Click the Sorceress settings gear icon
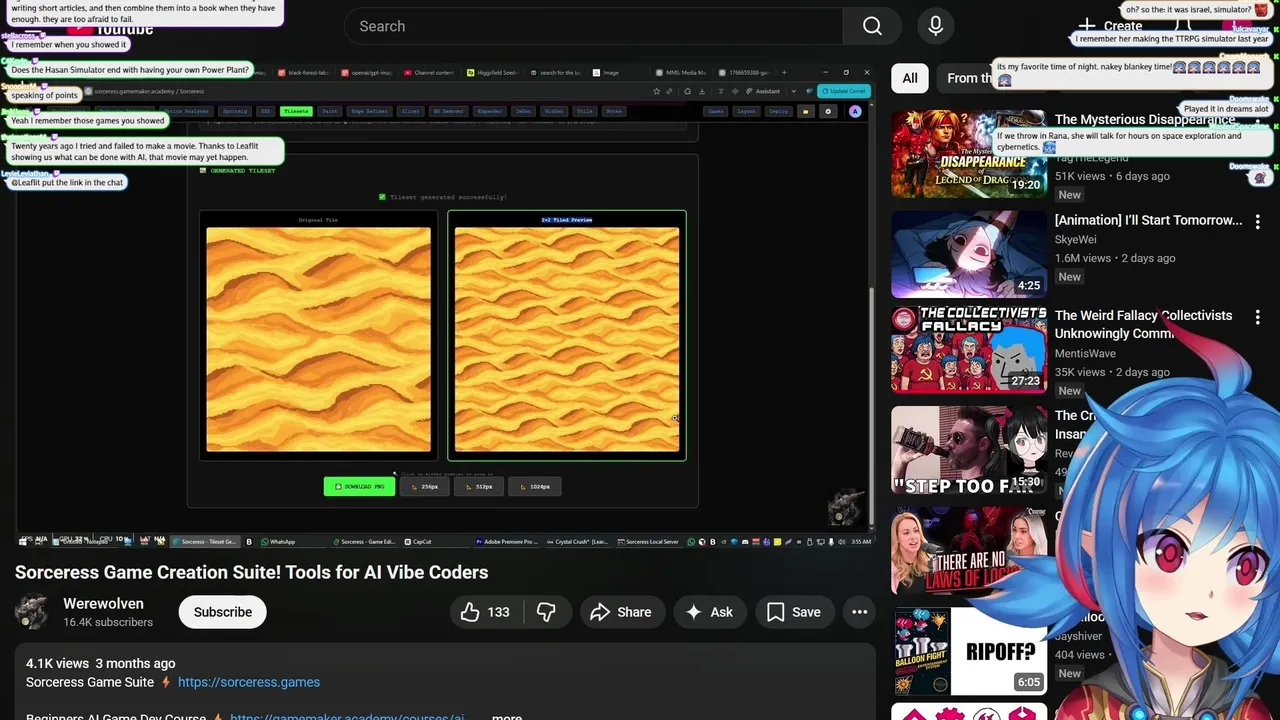The image size is (1280, 720). [827, 111]
